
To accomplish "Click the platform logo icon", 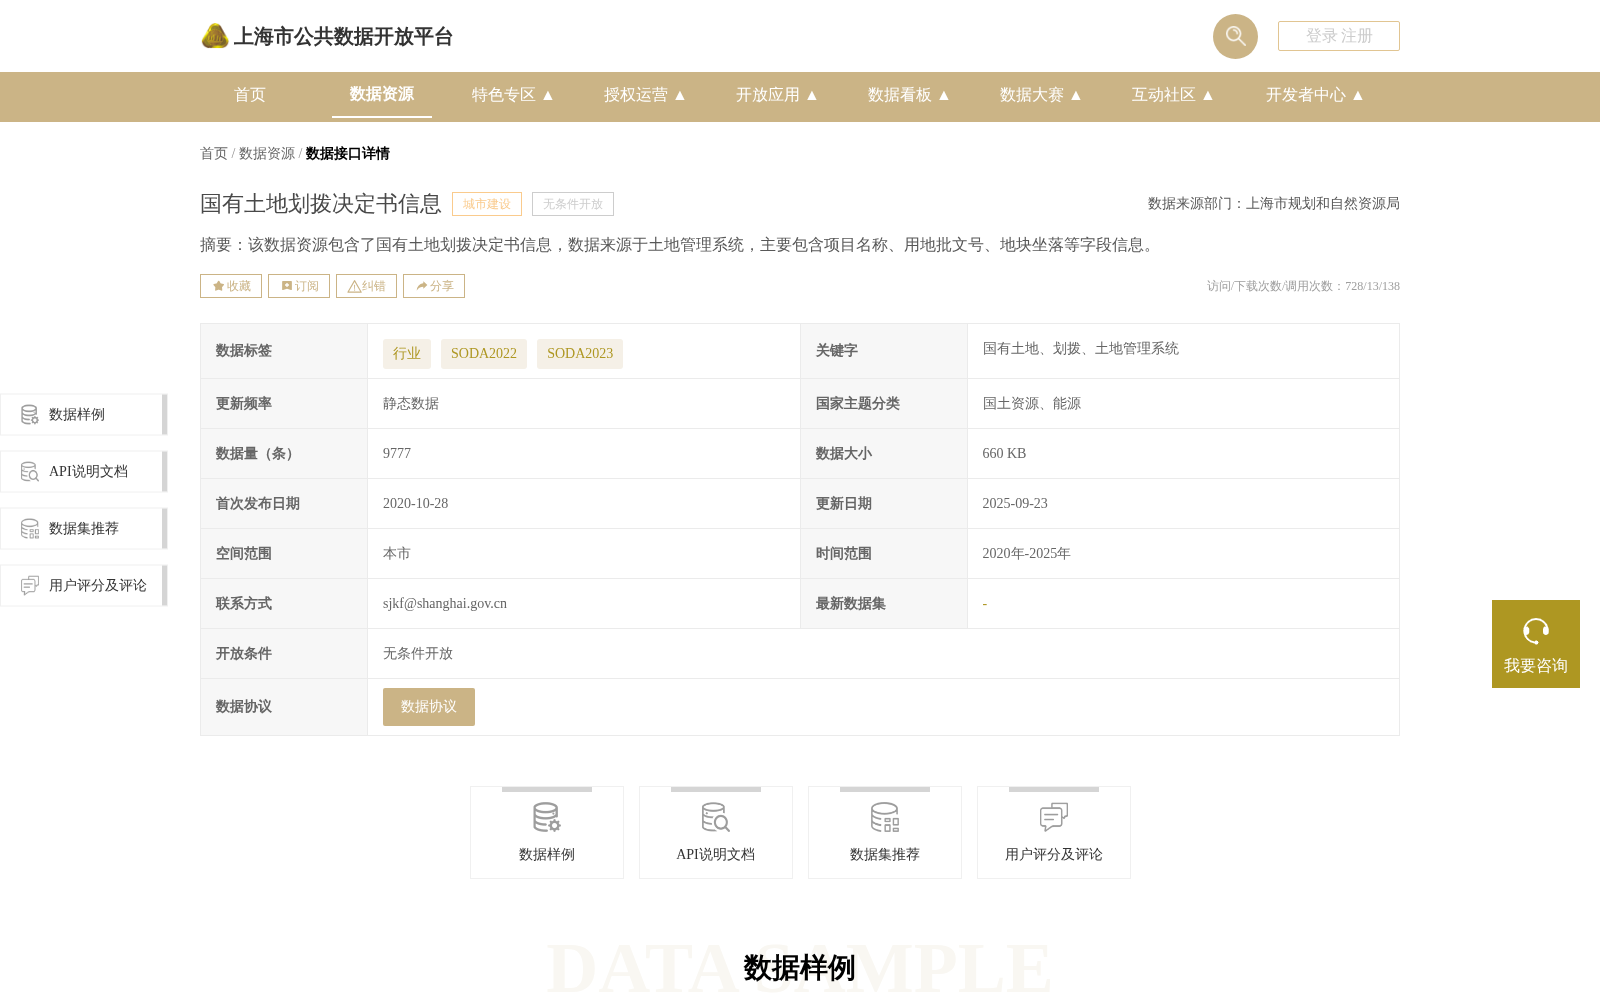I will point(215,36).
